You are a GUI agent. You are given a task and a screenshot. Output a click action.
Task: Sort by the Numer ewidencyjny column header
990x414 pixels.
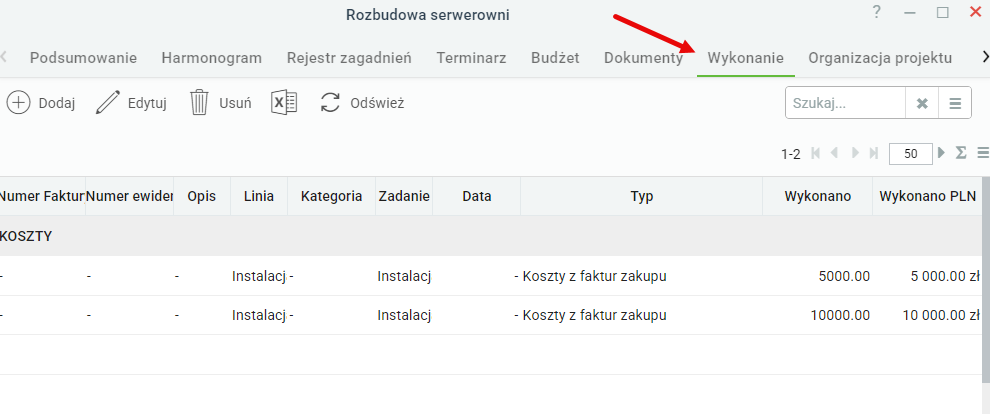129,196
